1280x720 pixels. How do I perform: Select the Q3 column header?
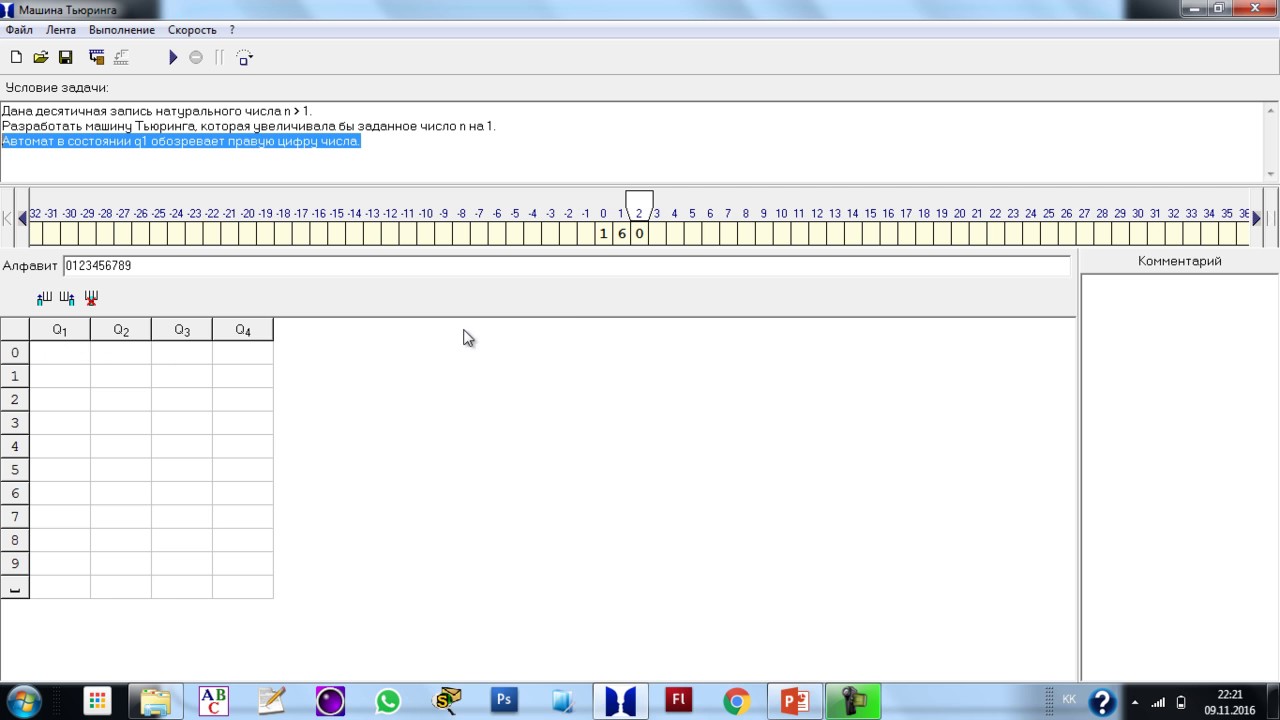tap(182, 330)
